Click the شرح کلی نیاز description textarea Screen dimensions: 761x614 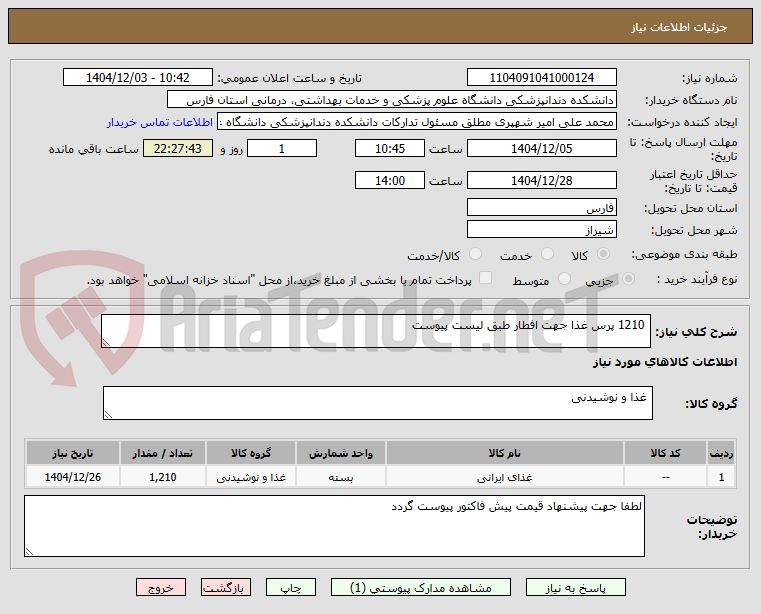[376, 331]
